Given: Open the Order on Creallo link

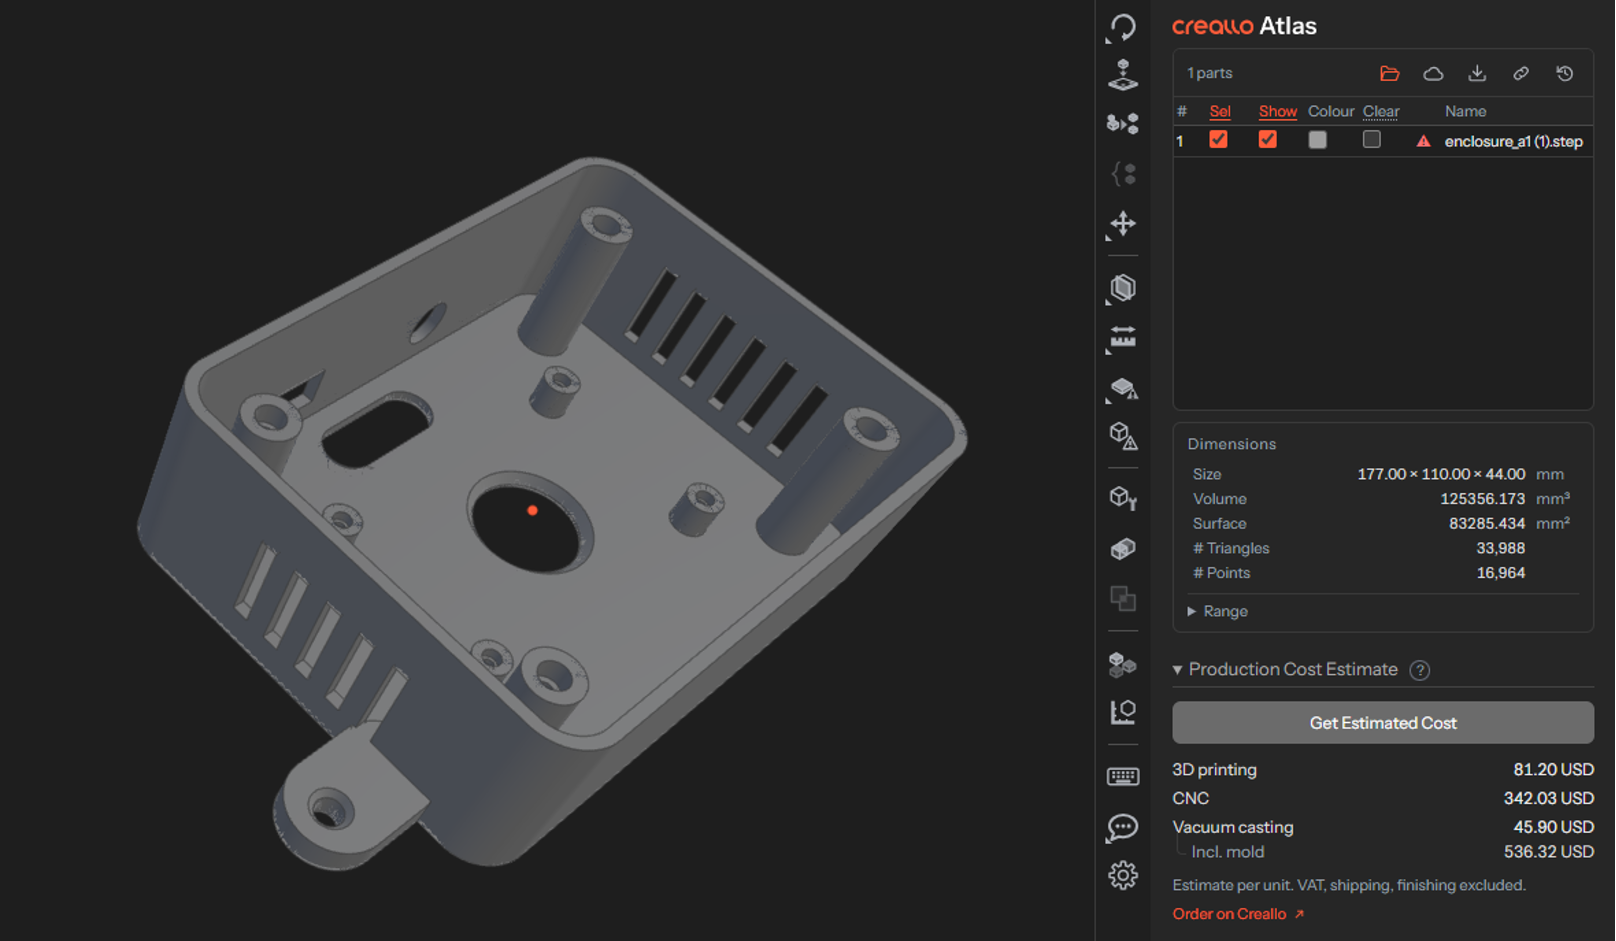Looking at the screenshot, I should 1238,914.
